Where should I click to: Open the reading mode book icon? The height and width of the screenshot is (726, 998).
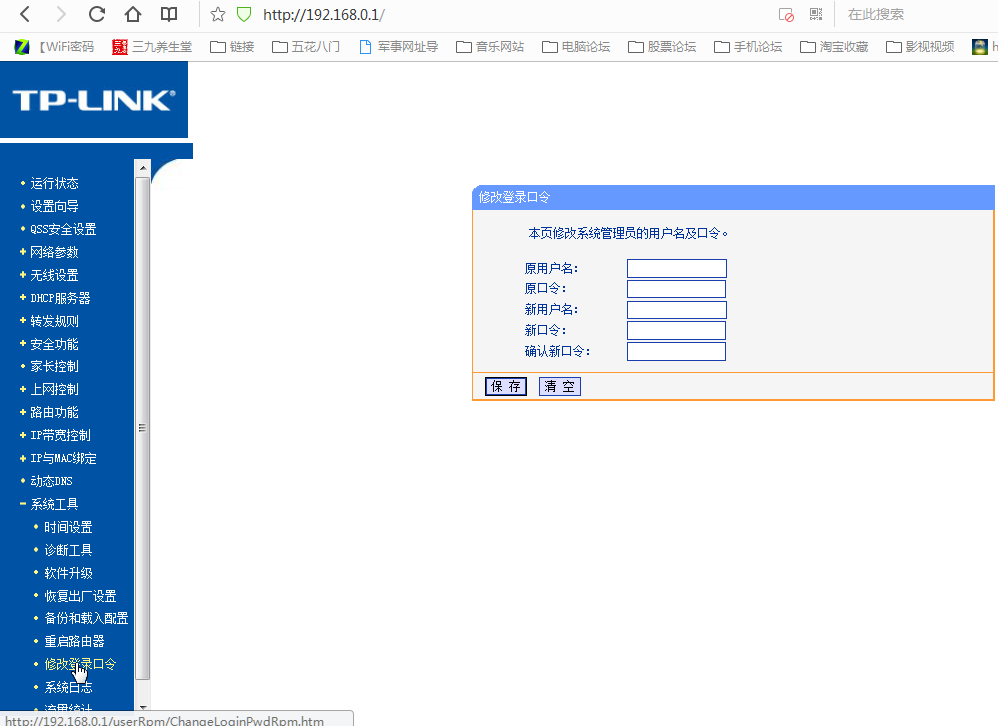169,14
